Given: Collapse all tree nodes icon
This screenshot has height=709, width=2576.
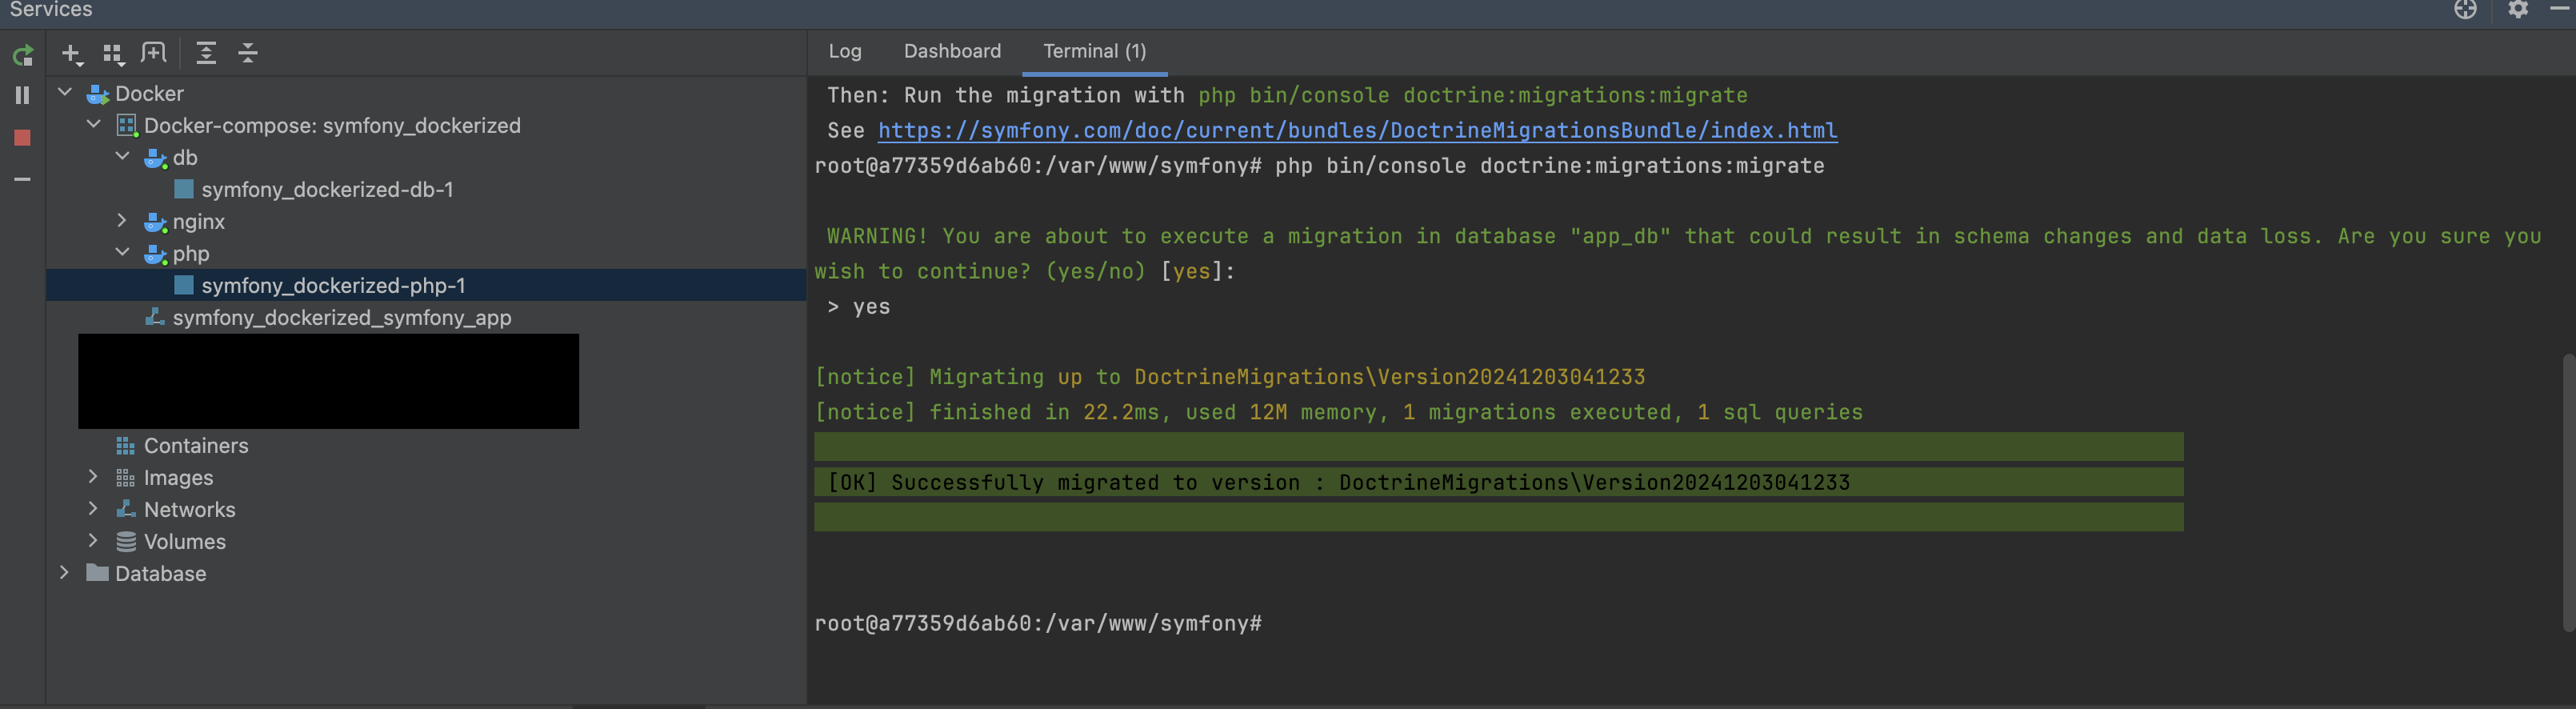Looking at the screenshot, I should [x=248, y=53].
